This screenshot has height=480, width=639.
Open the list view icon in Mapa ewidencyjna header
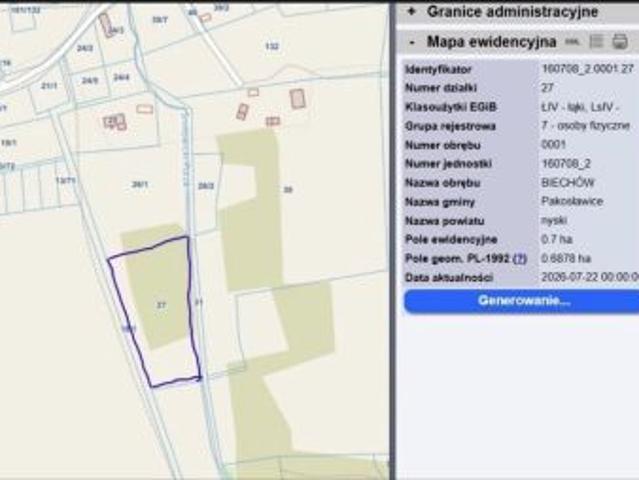597,41
